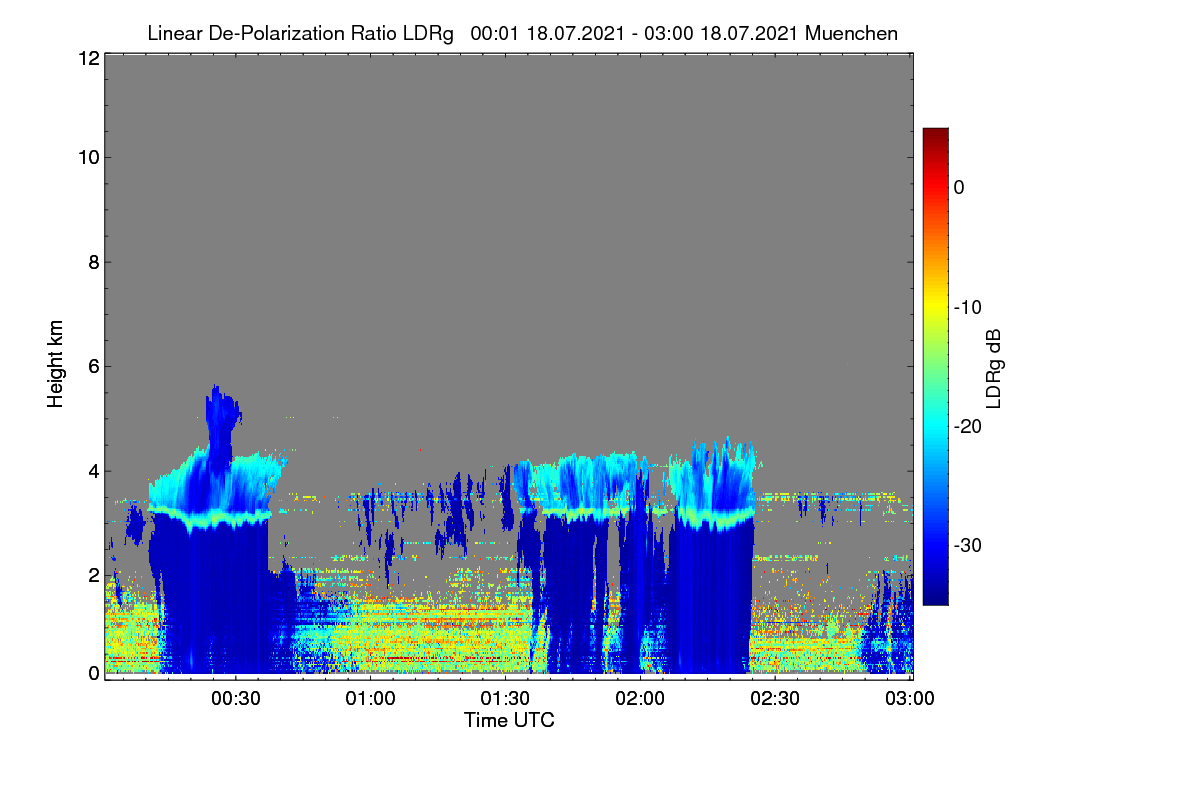Screen dimensions: 1200x800
Task: Click the 10 km height tick label
Action: coord(86,157)
